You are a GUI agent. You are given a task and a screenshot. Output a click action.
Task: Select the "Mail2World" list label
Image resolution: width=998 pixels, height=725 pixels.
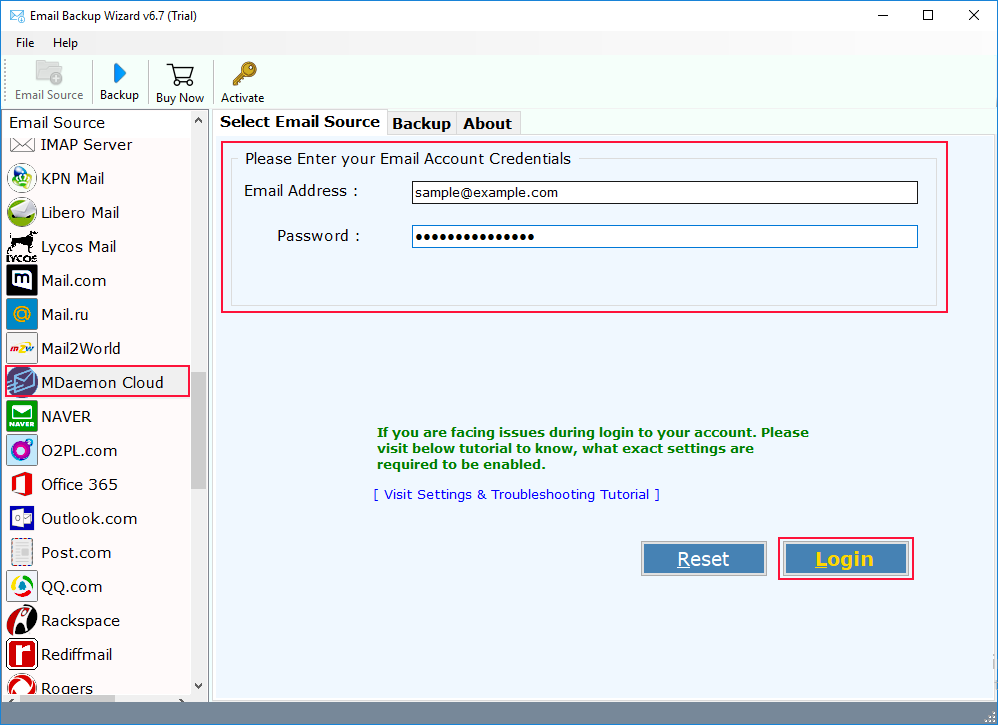tap(81, 349)
